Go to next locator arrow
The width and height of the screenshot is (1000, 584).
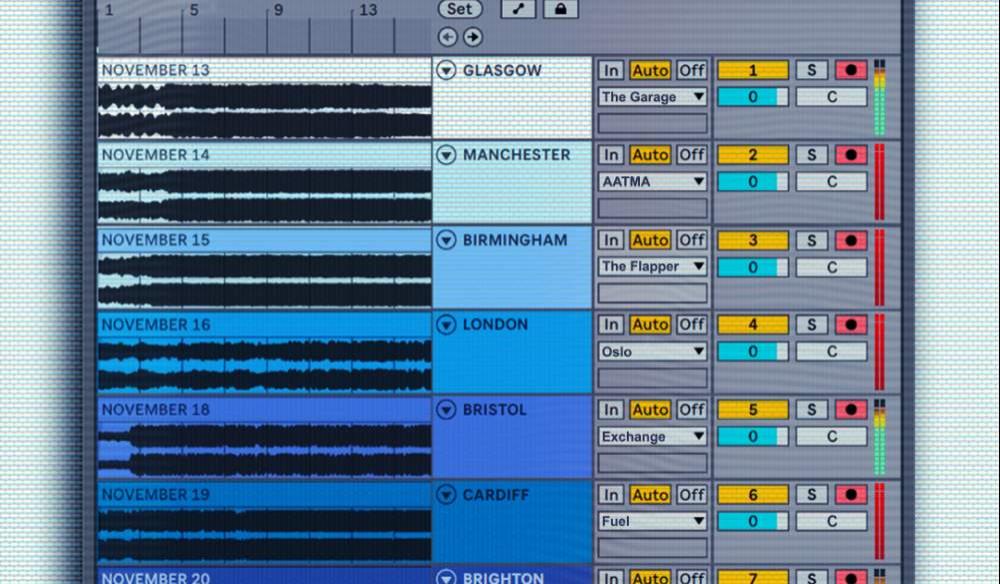(x=473, y=37)
